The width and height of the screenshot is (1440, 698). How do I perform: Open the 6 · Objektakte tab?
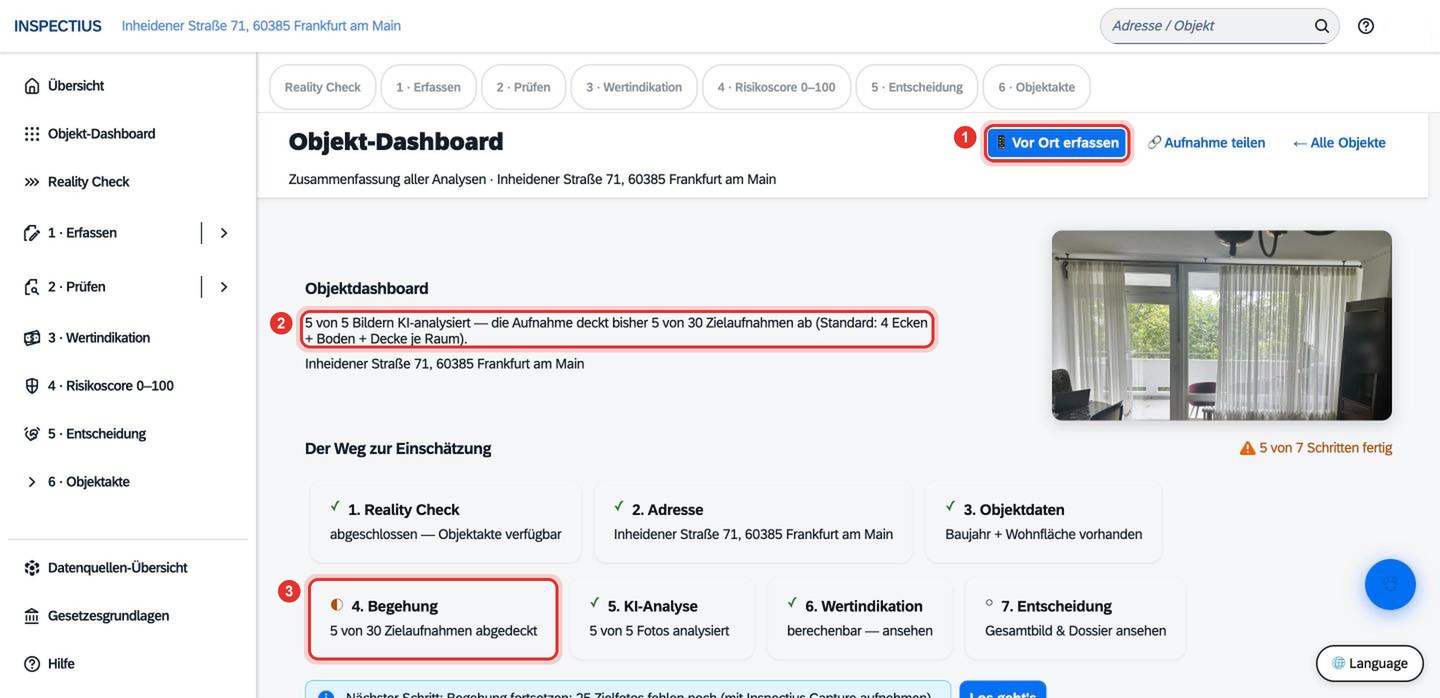click(x=1036, y=87)
